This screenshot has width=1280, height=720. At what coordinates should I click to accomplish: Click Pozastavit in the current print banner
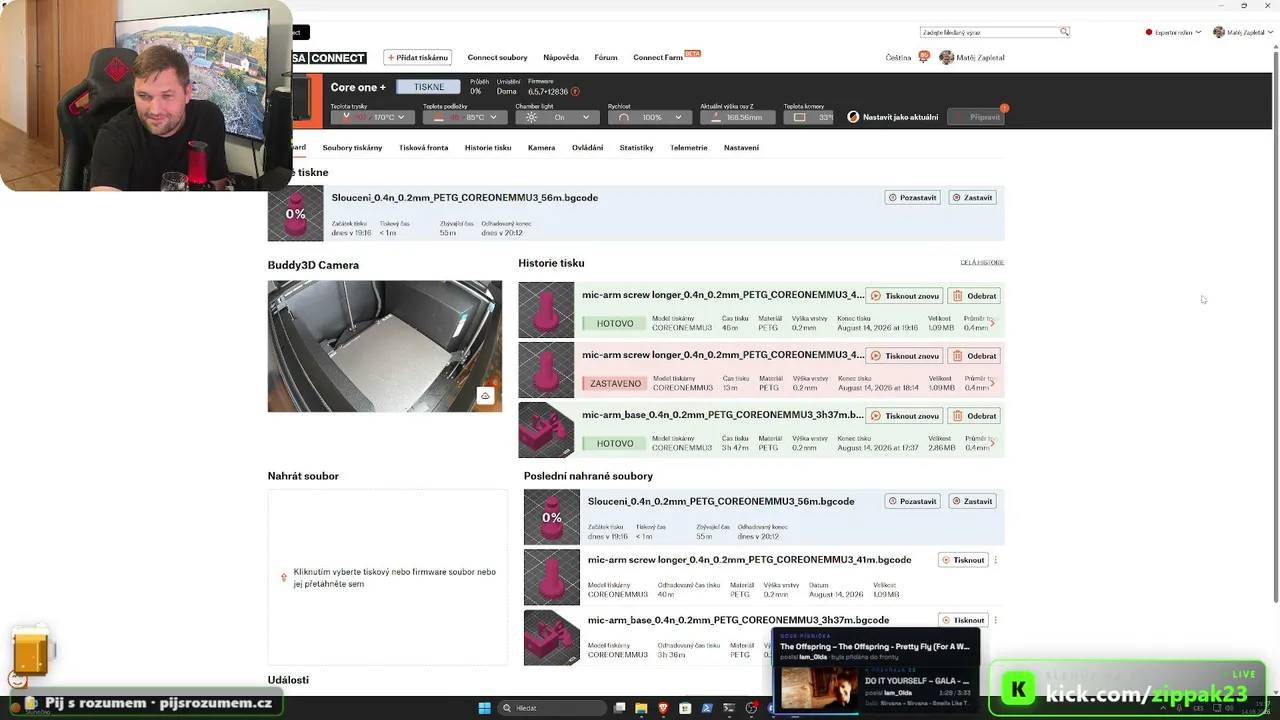click(x=913, y=198)
